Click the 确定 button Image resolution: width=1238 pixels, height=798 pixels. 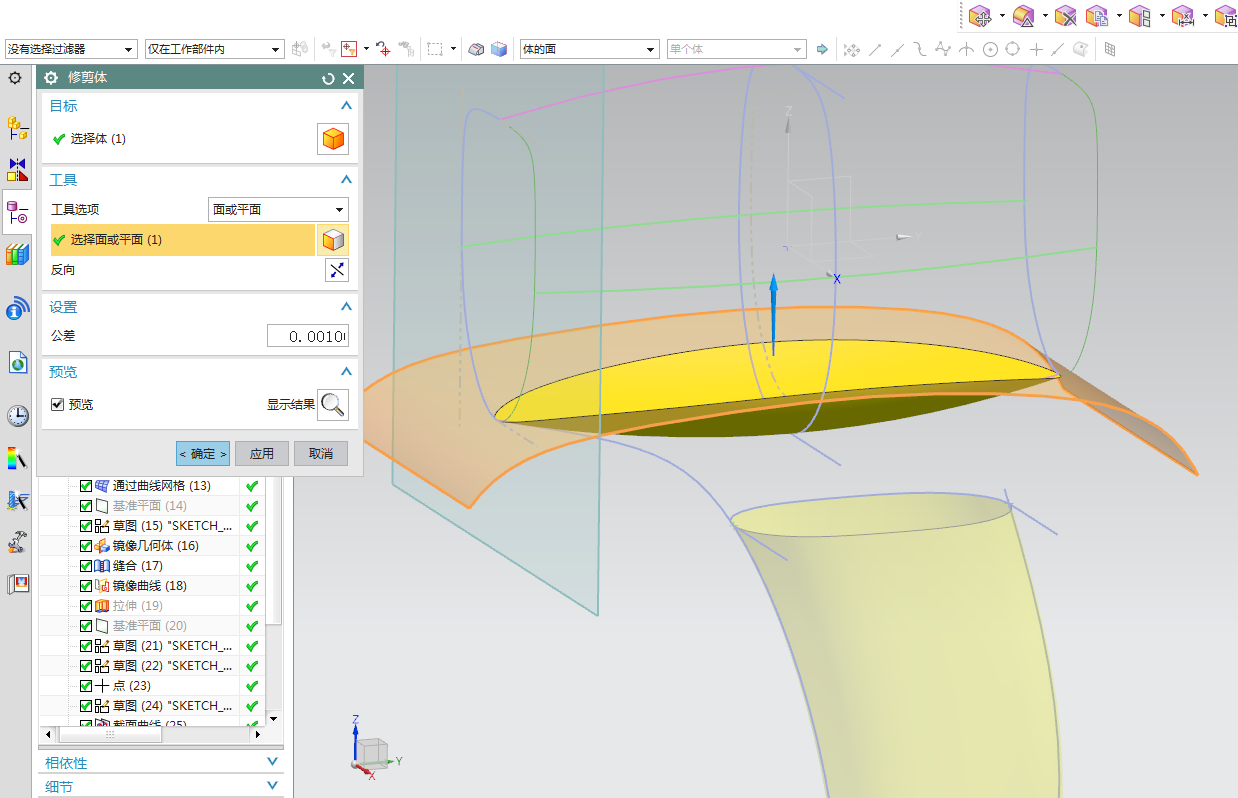[x=203, y=453]
